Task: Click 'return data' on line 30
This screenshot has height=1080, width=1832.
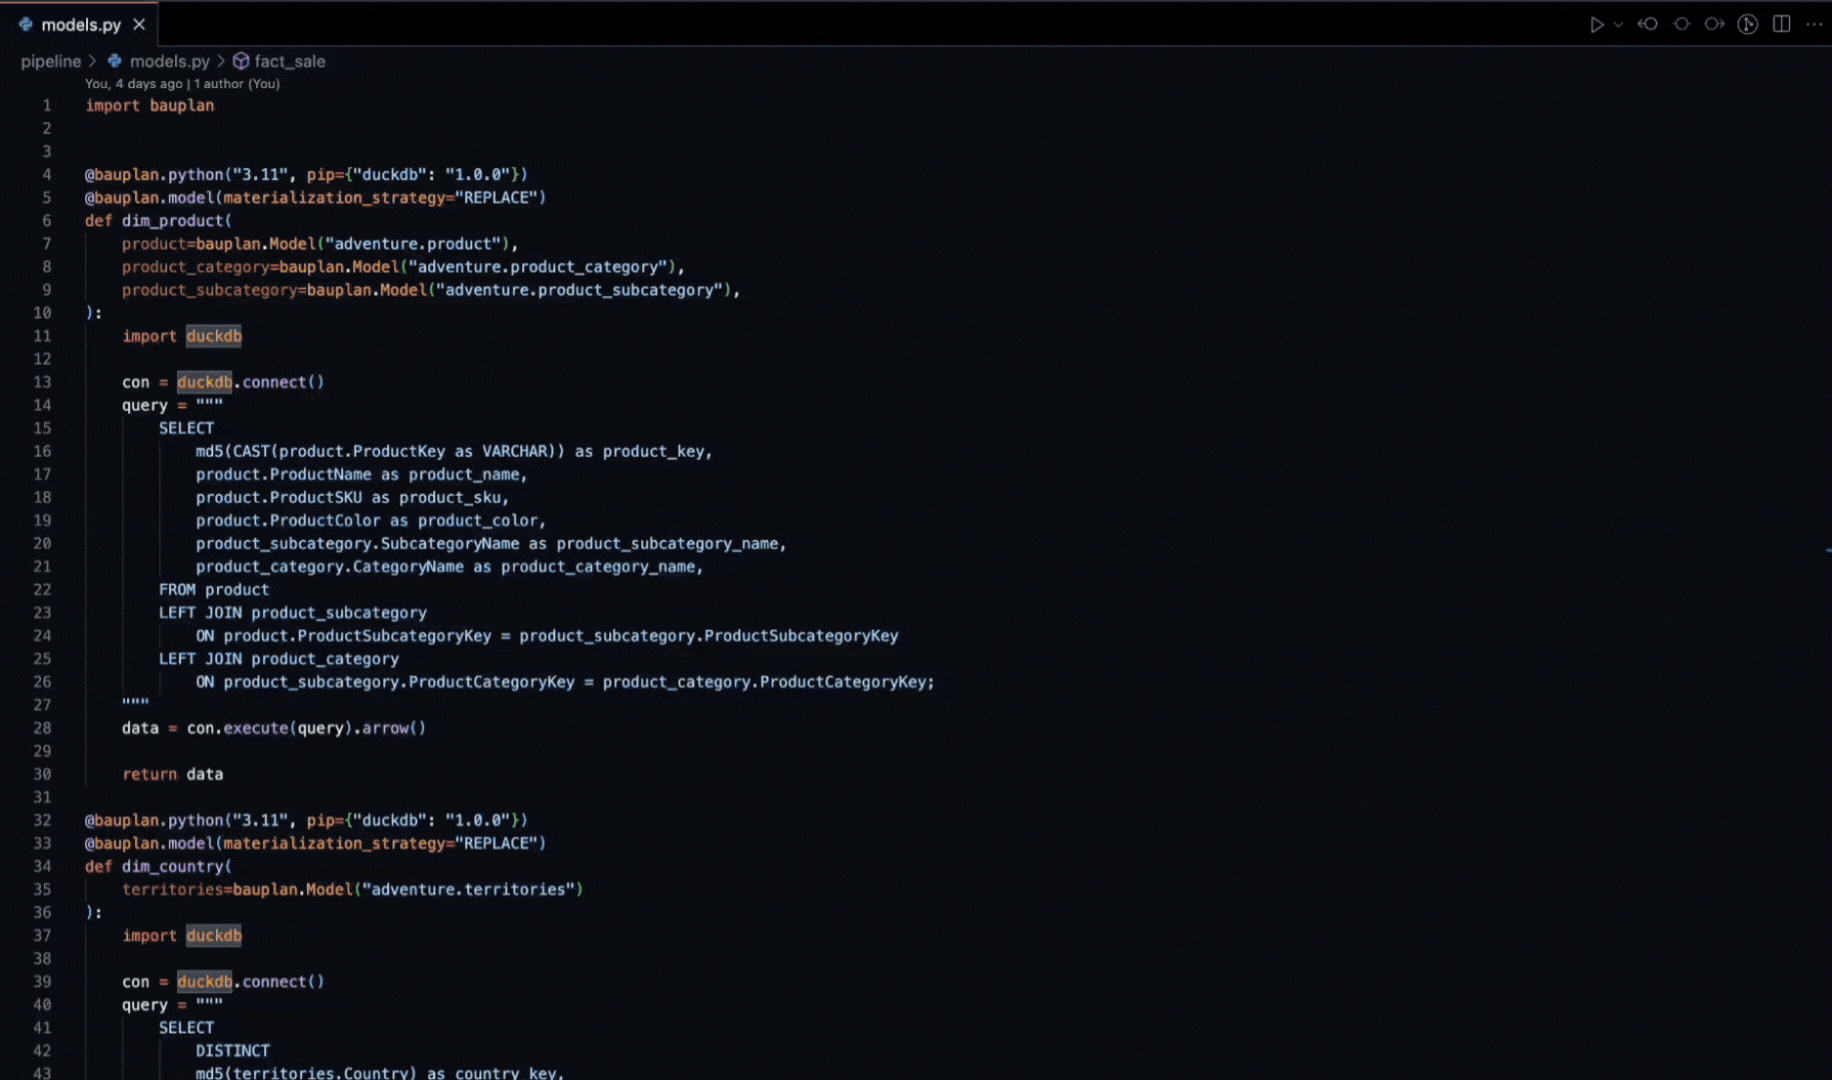Action: pyautogui.click(x=173, y=774)
